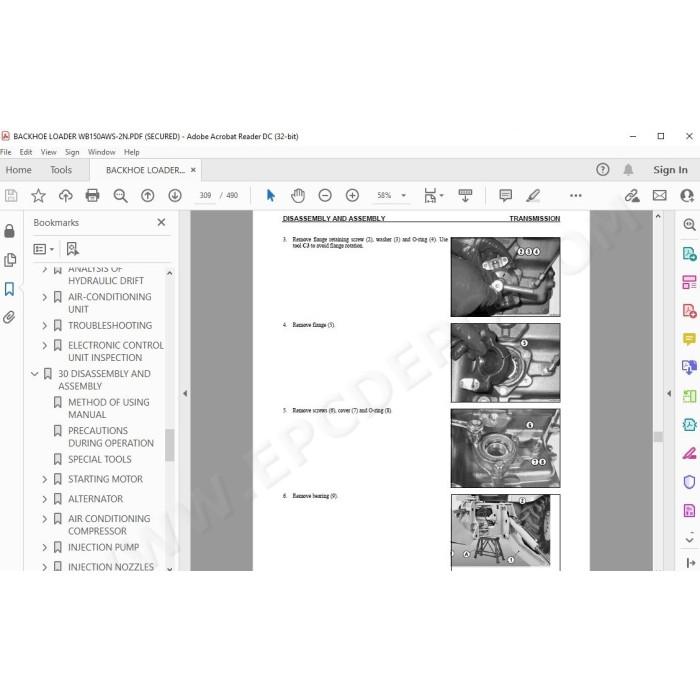
Task: Zoom out with minus icon
Action: click(325, 196)
